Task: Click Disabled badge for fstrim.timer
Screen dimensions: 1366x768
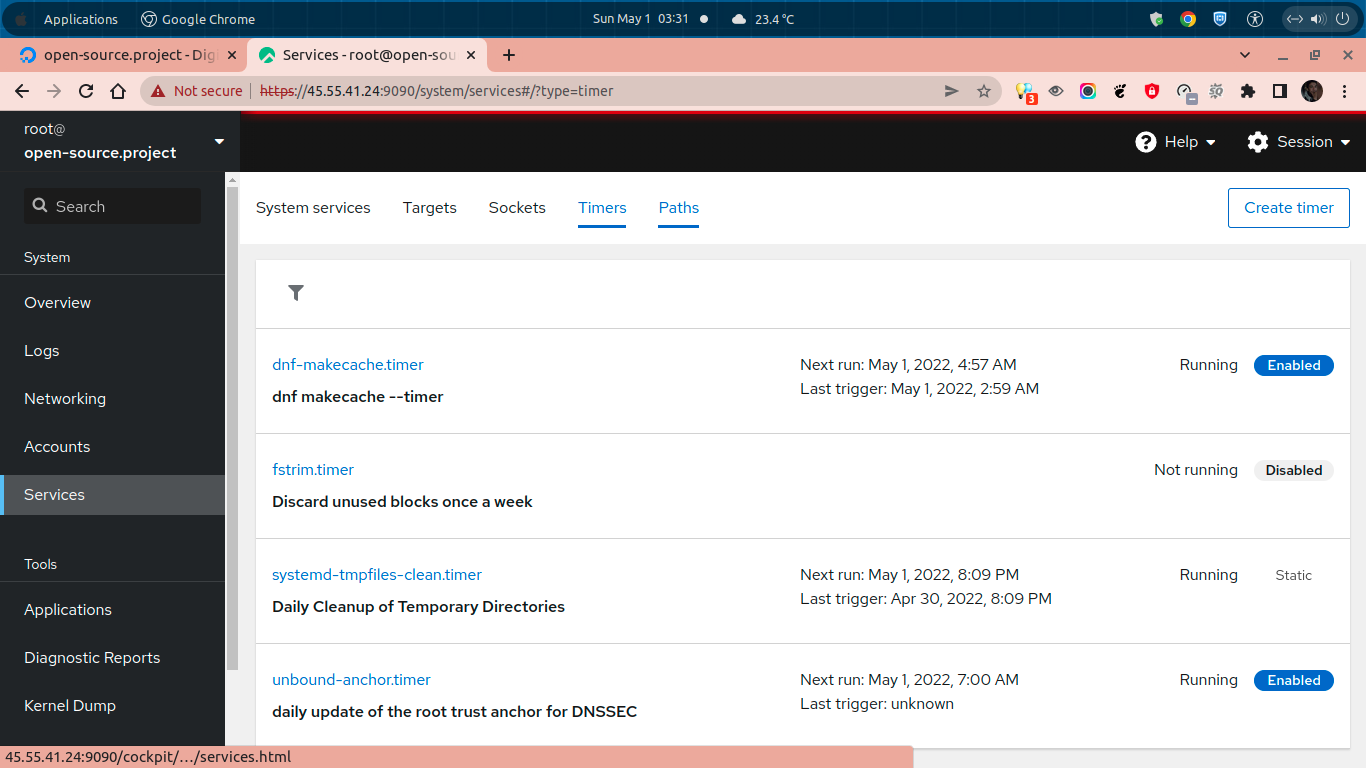Action: point(1294,470)
